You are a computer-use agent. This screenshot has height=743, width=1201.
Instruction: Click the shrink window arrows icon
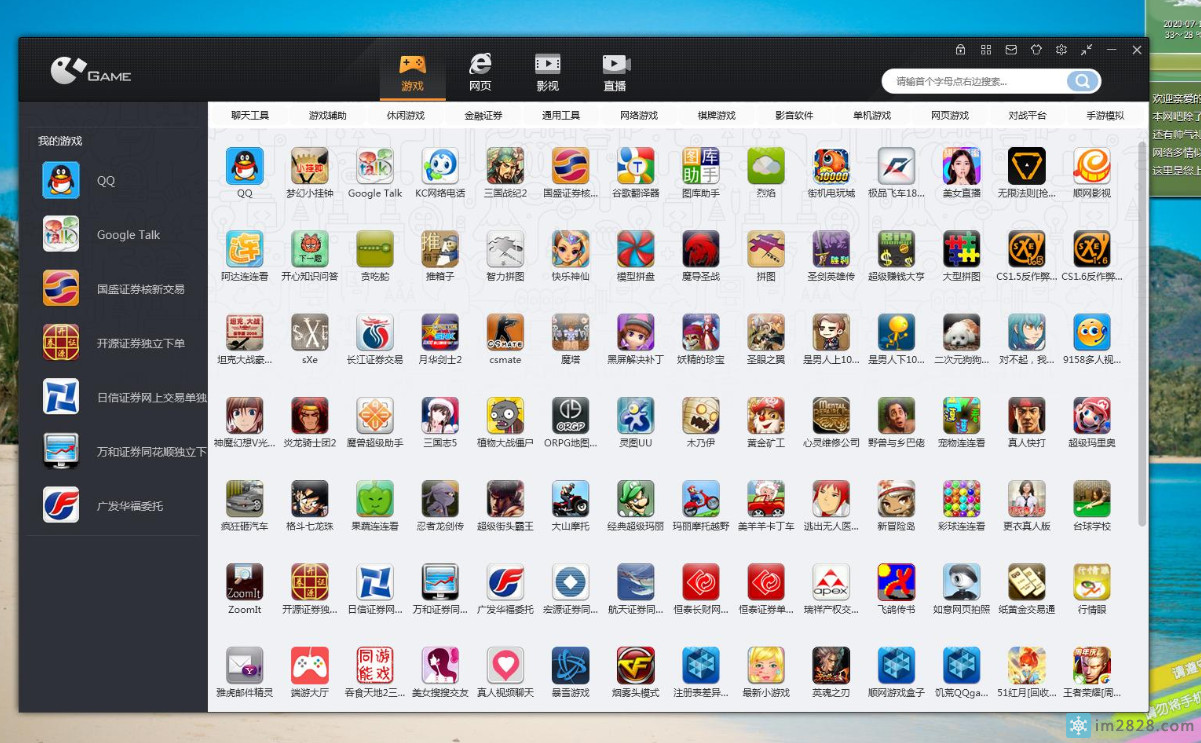pyautogui.click(x=1086, y=50)
